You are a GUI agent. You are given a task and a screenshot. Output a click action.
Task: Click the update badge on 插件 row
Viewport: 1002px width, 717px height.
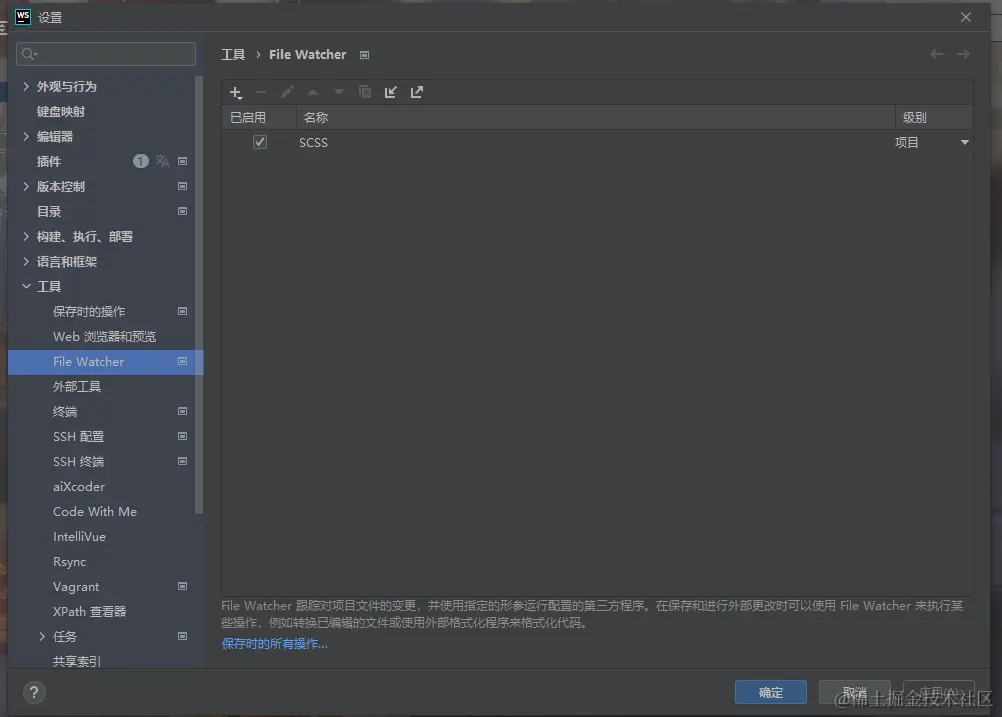[x=141, y=161]
